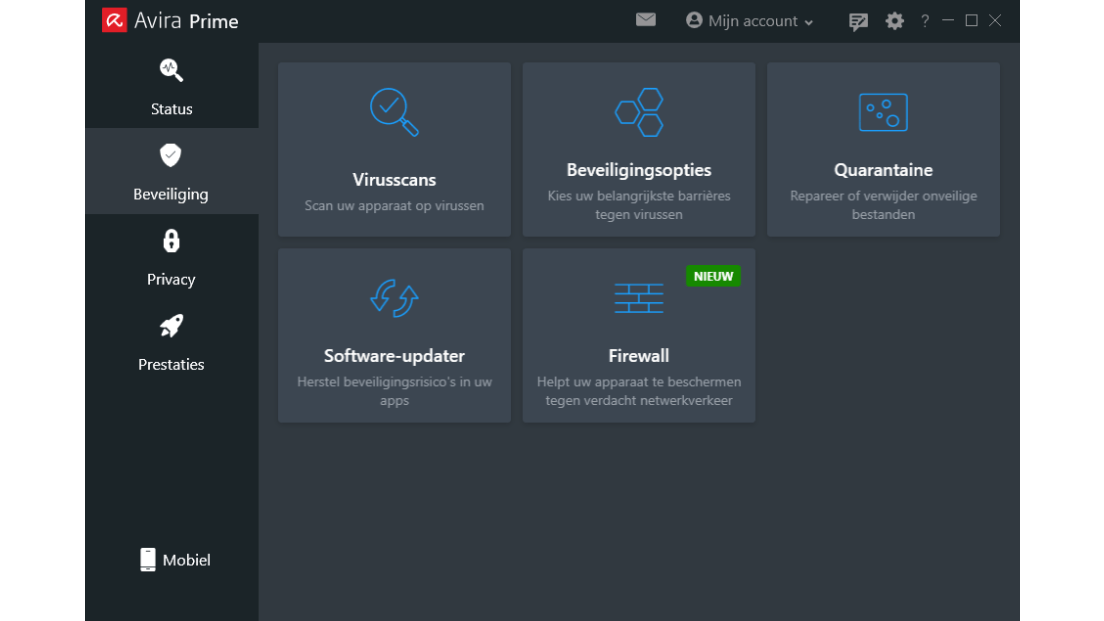
Task: Open the feedback chat icon
Action: tap(858, 22)
